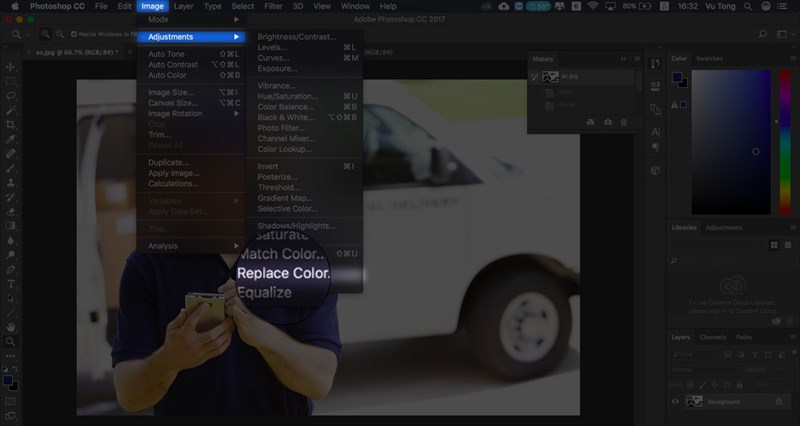The height and width of the screenshot is (426, 800).
Task: Open the Normal blend mode dropdown
Action: (704, 369)
